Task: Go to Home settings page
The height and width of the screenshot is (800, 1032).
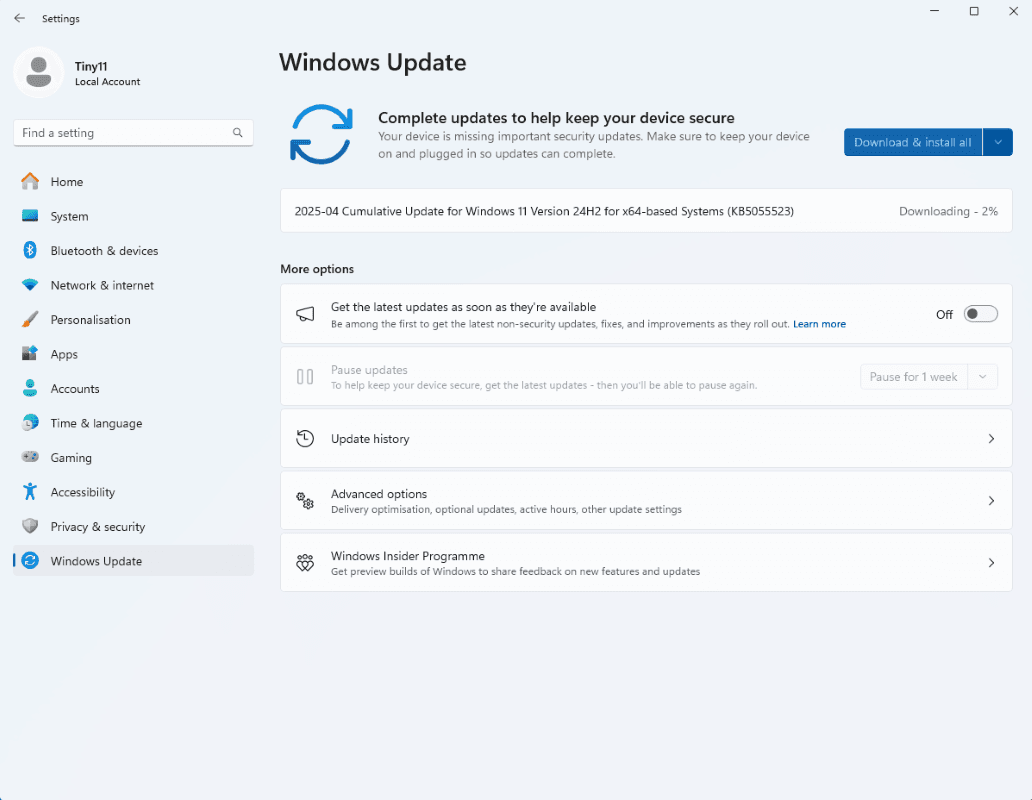Action: [x=133, y=182]
